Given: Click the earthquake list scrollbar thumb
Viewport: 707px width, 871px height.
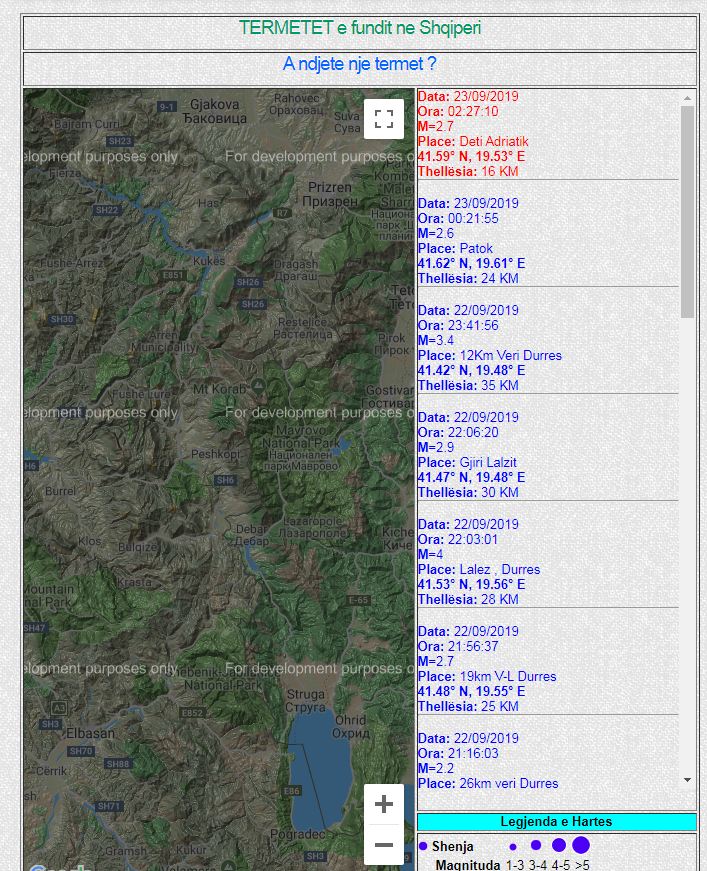Looking at the screenshot, I should (687, 210).
